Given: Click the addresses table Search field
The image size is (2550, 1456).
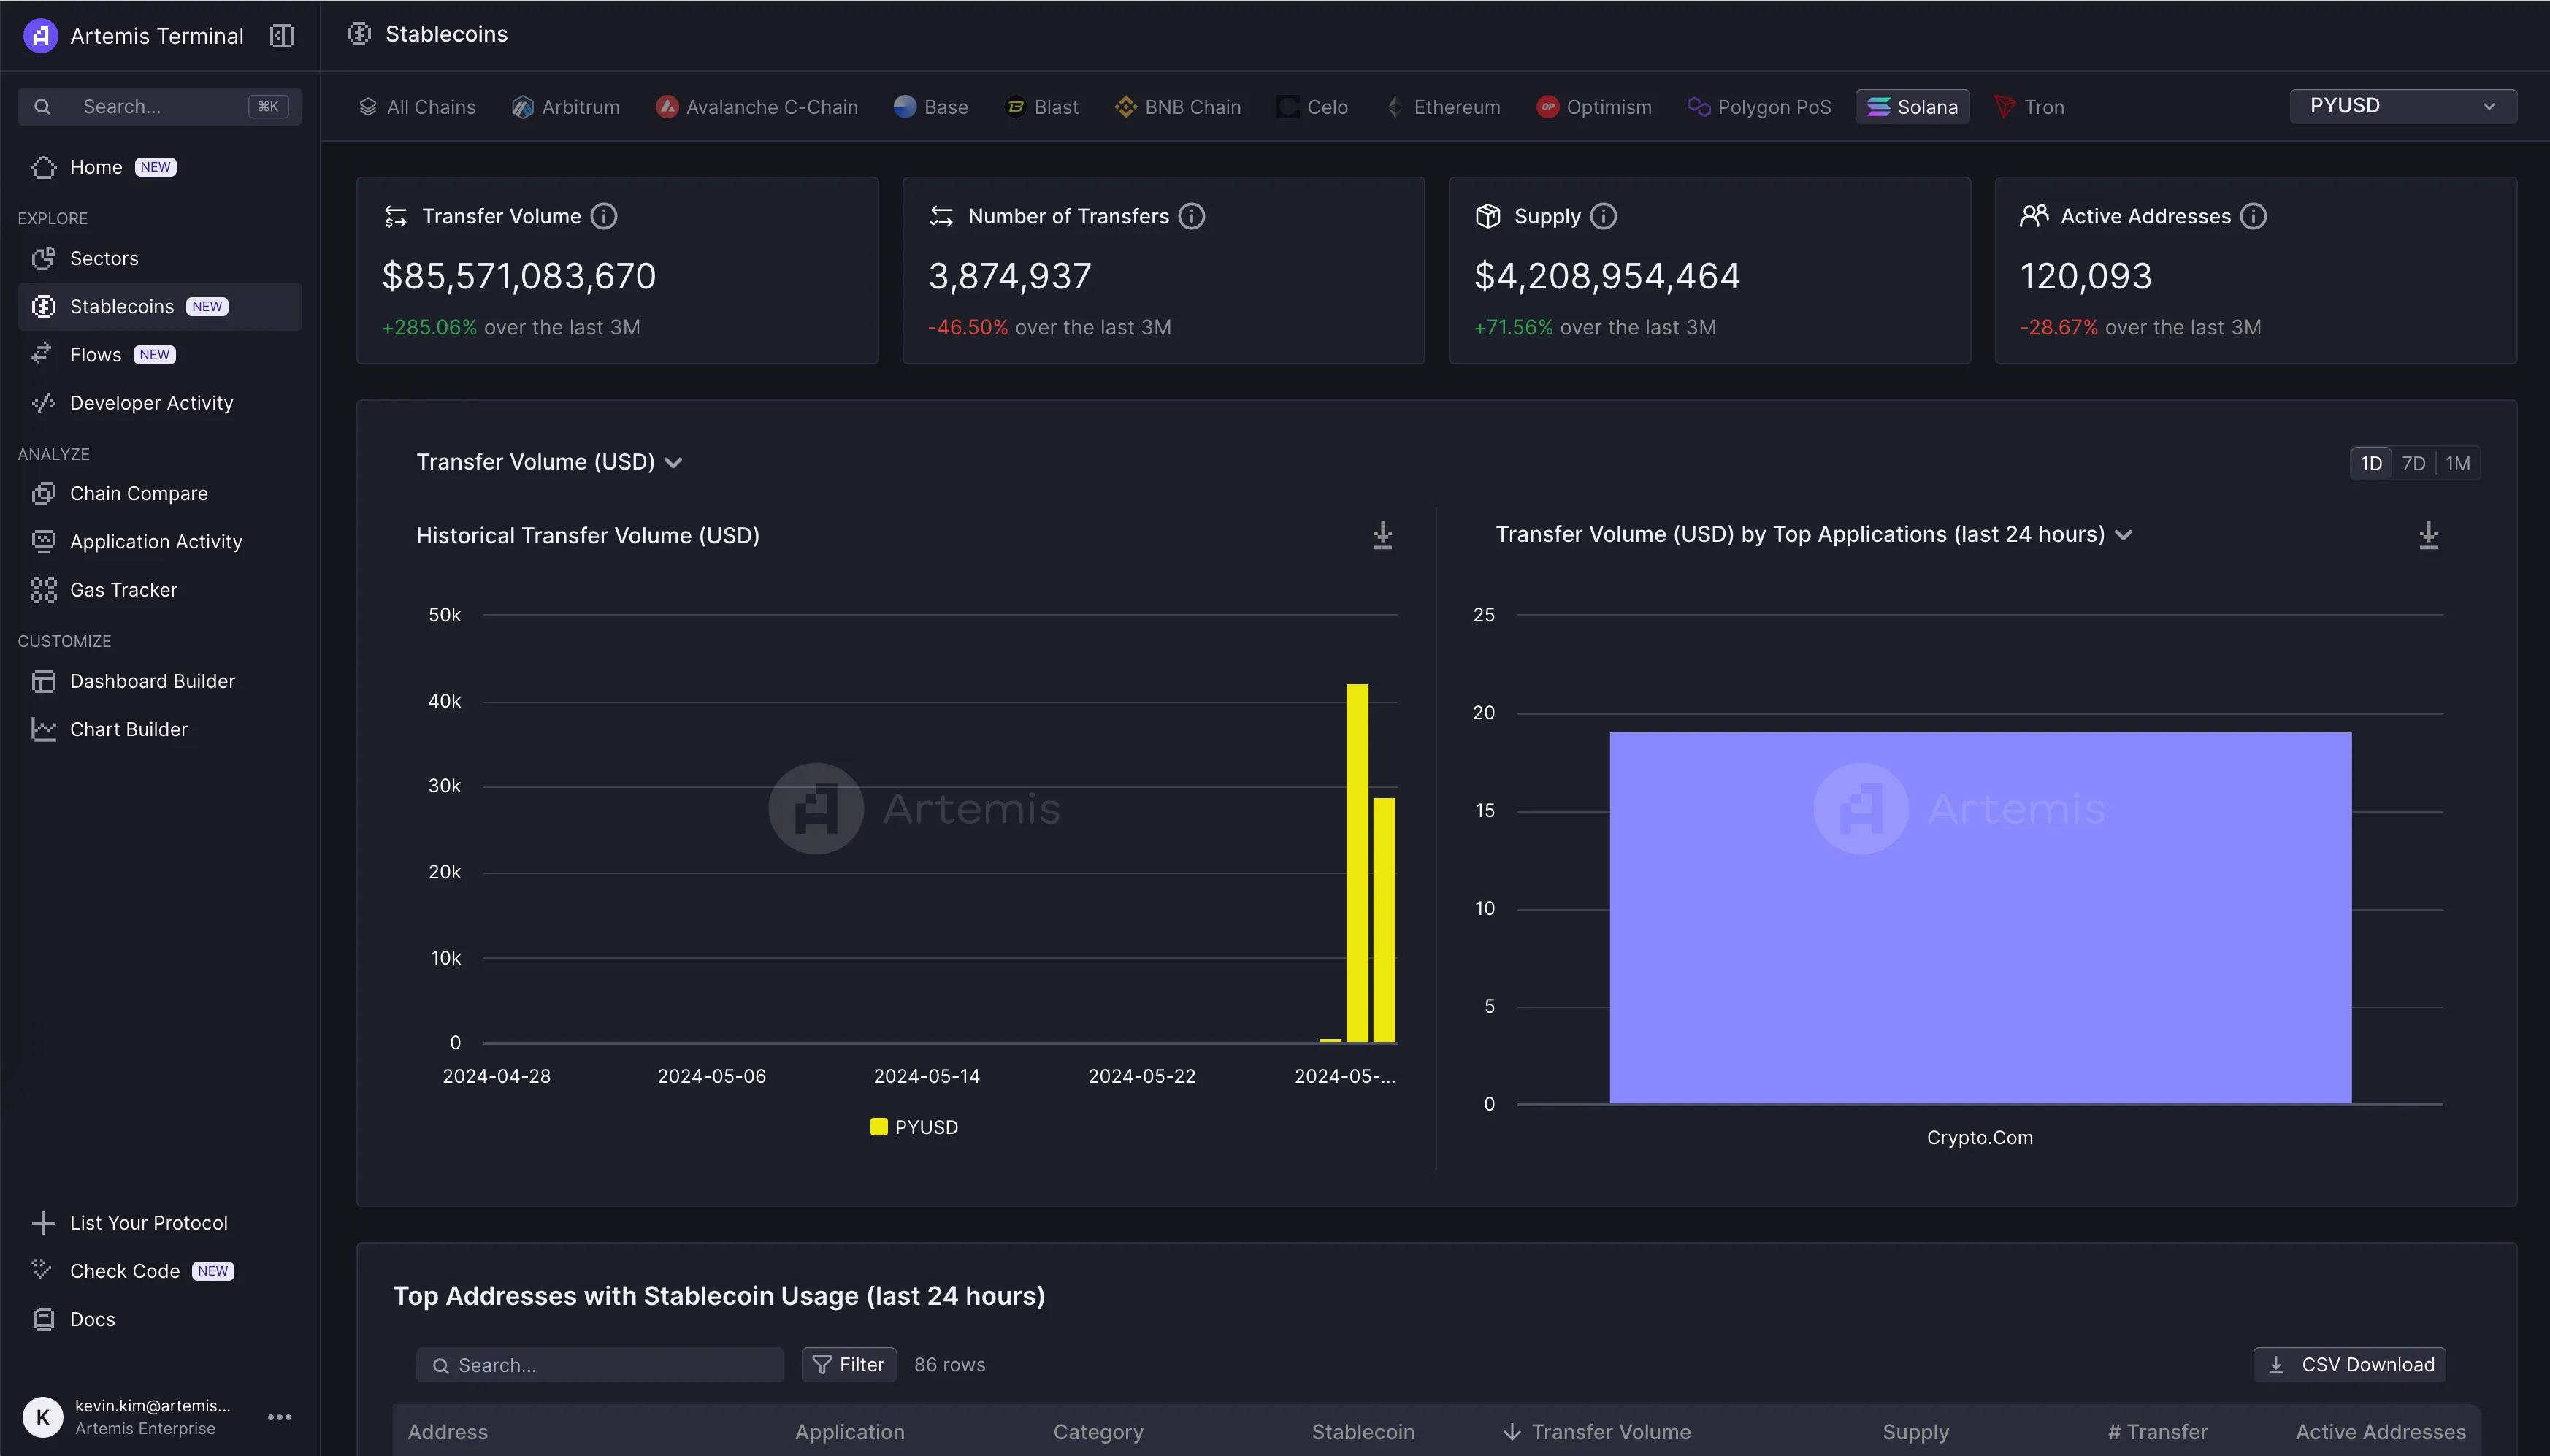Looking at the screenshot, I should pos(600,1364).
